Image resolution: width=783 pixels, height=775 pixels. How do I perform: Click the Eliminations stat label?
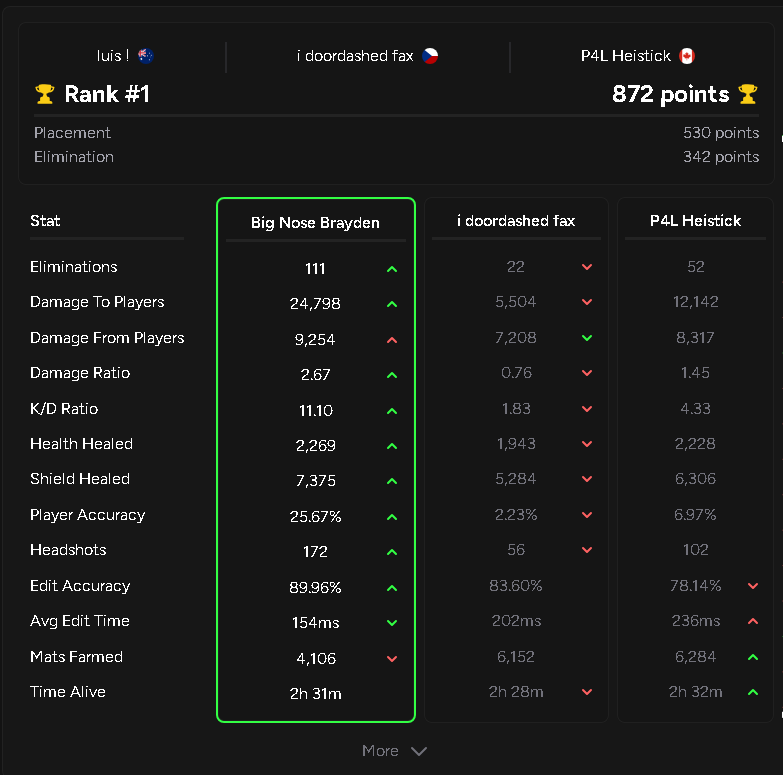coord(74,267)
